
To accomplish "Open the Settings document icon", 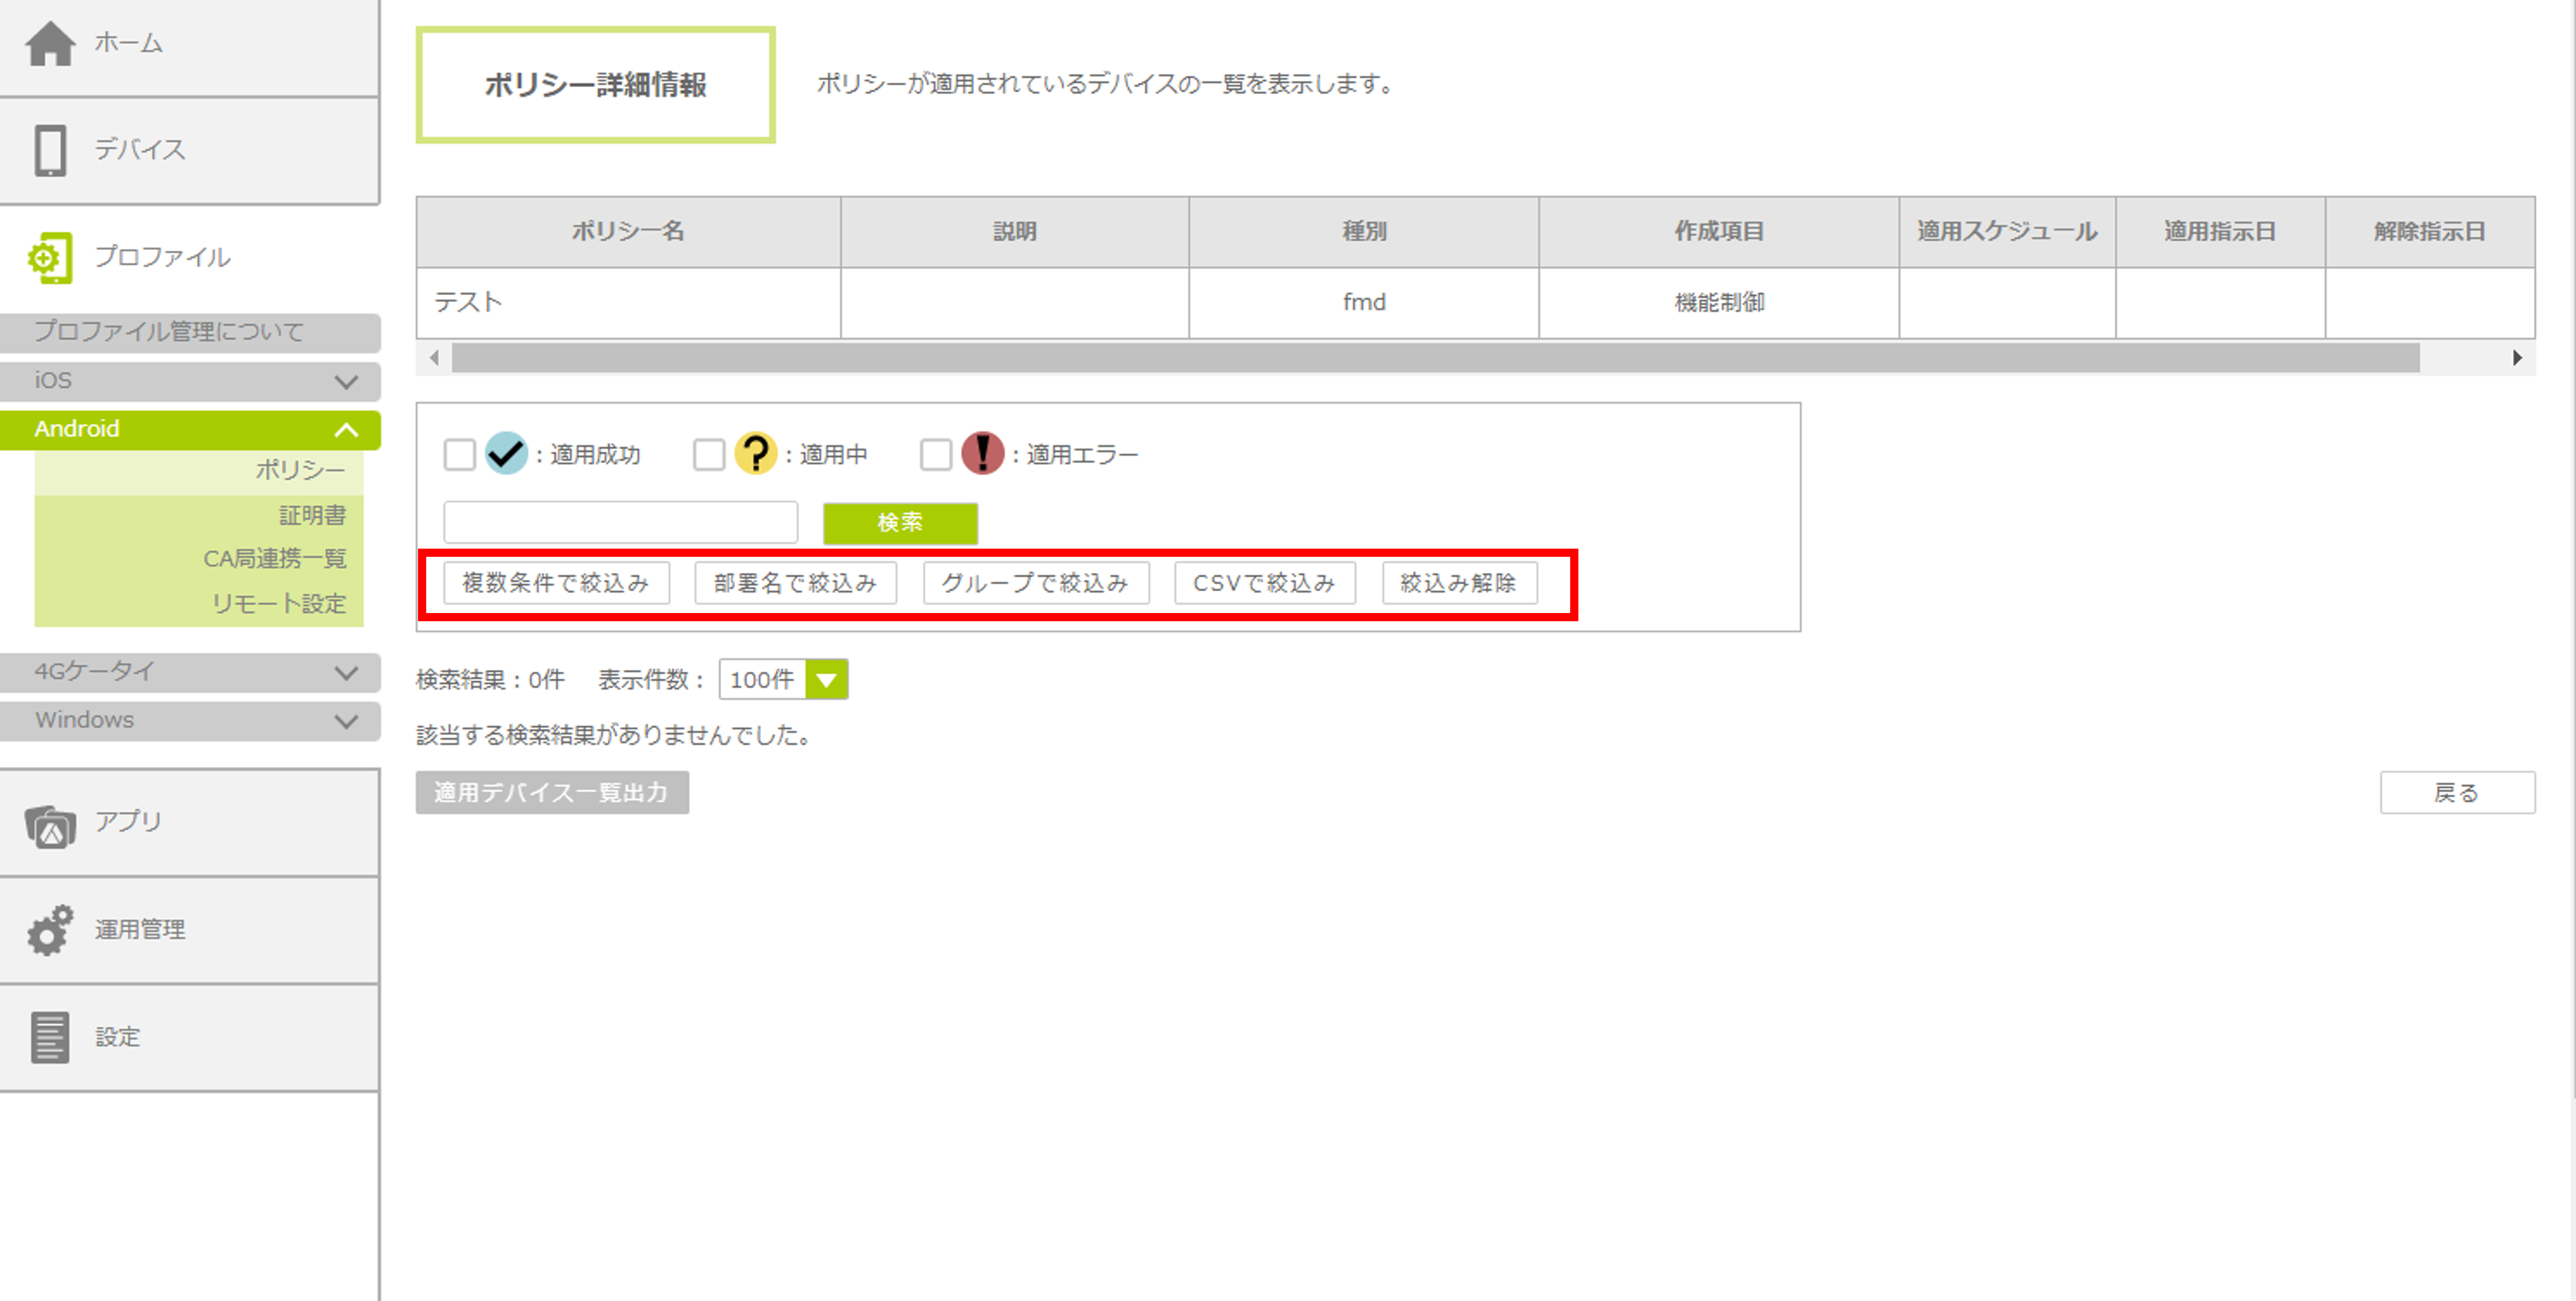I will tap(50, 1037).
